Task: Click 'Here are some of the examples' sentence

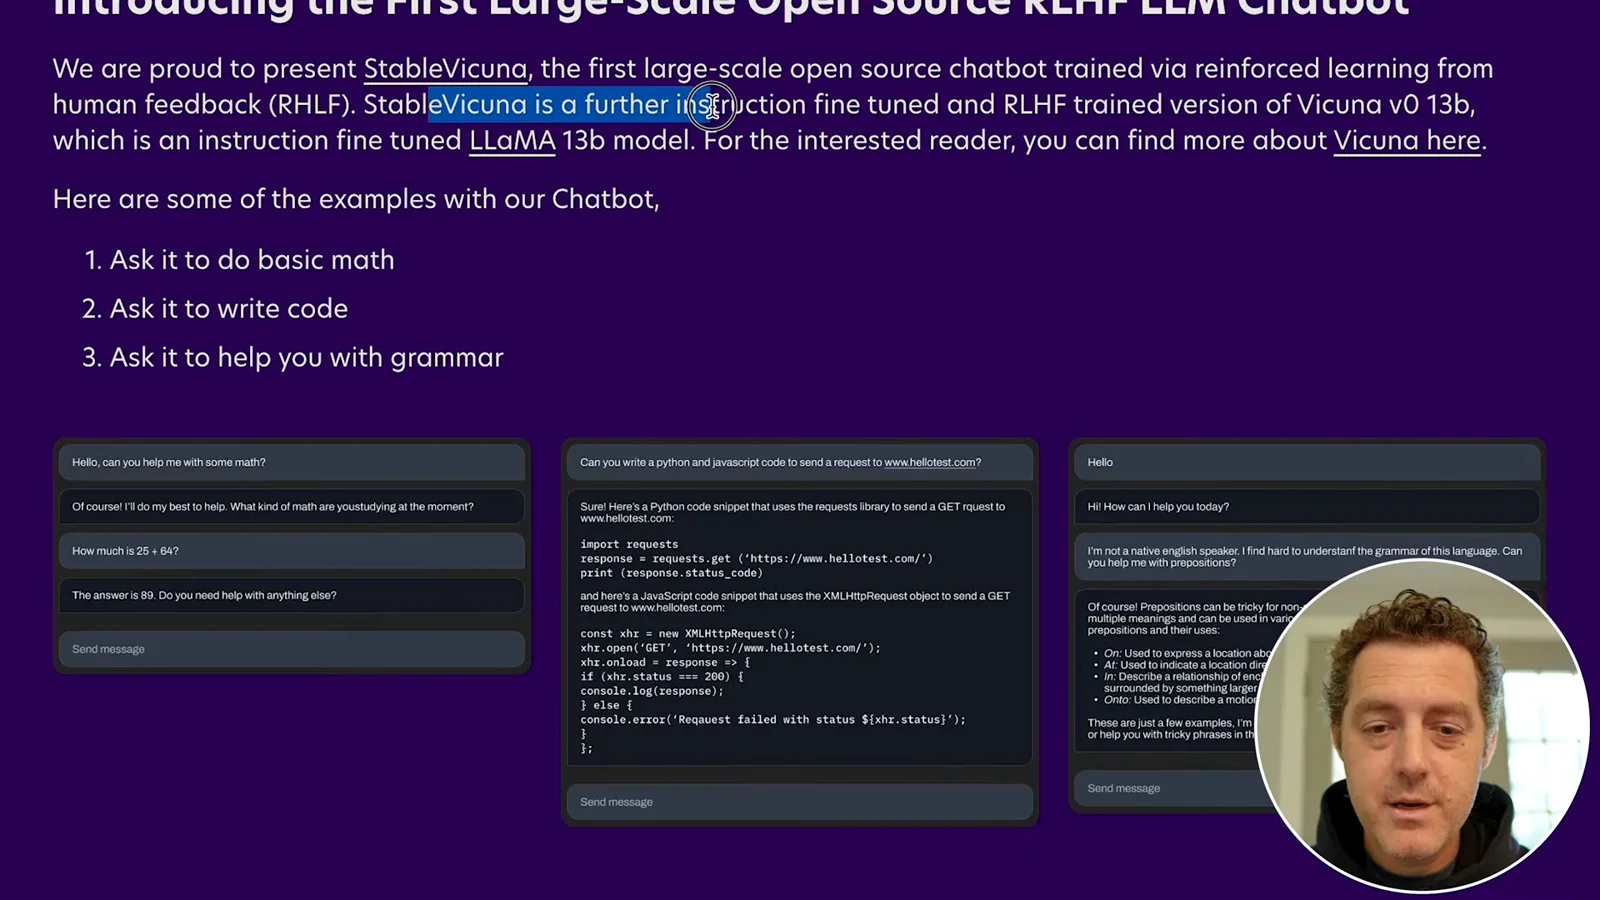Action: 356,199
